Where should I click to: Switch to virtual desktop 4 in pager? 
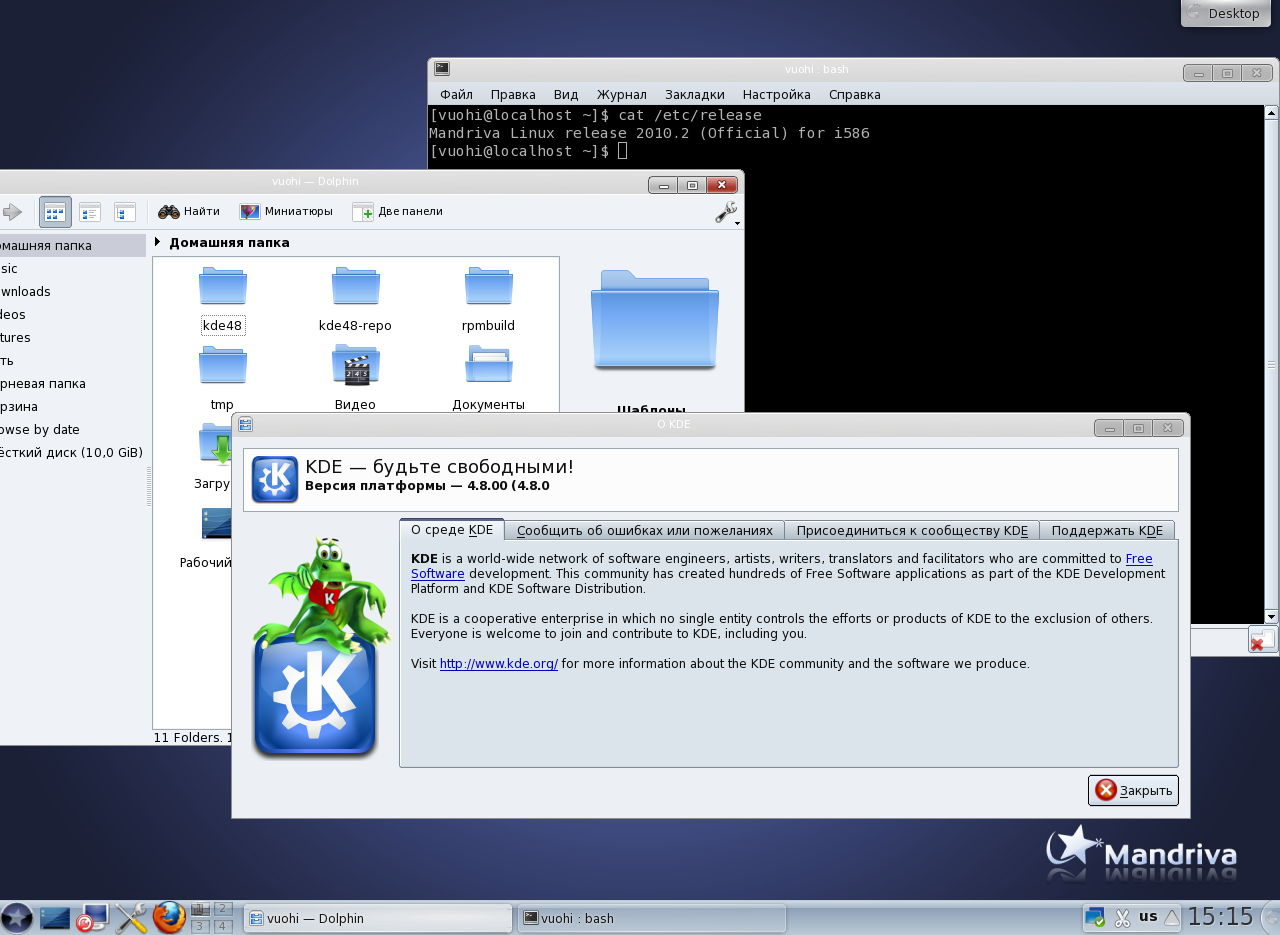tap(223, 926)
